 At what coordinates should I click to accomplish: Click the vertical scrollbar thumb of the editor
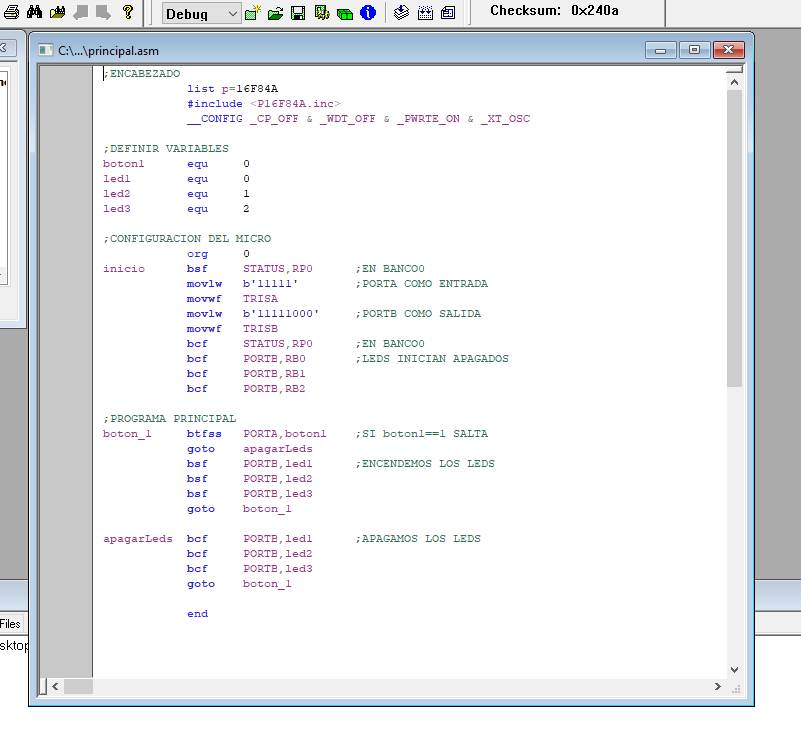tap(734, 238)
